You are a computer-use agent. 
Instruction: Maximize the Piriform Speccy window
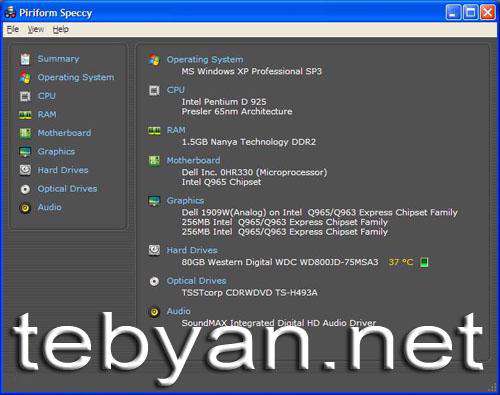(x=471, y=12)
